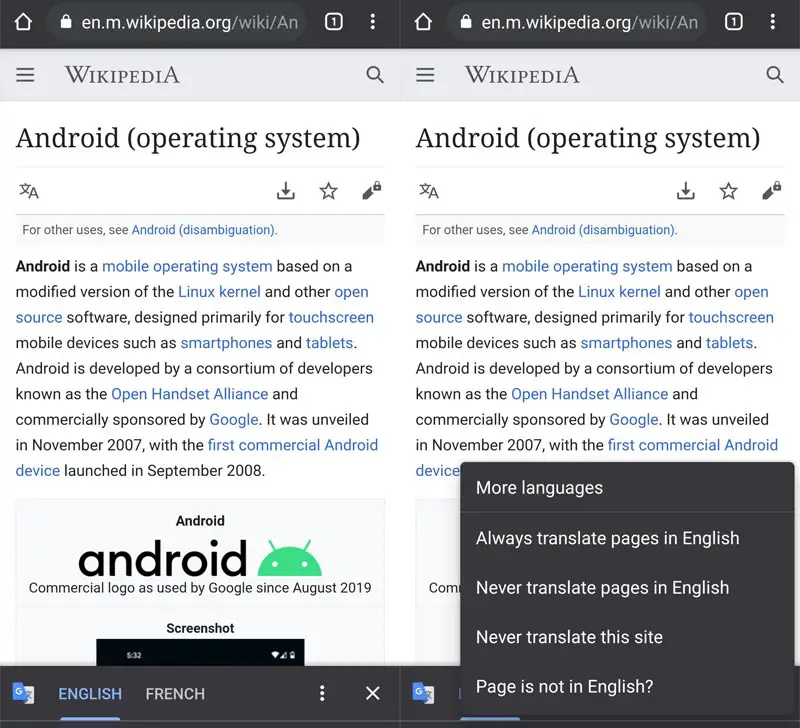
Task: Tap locked edit pencil in right screen
Action: [772, 190]
